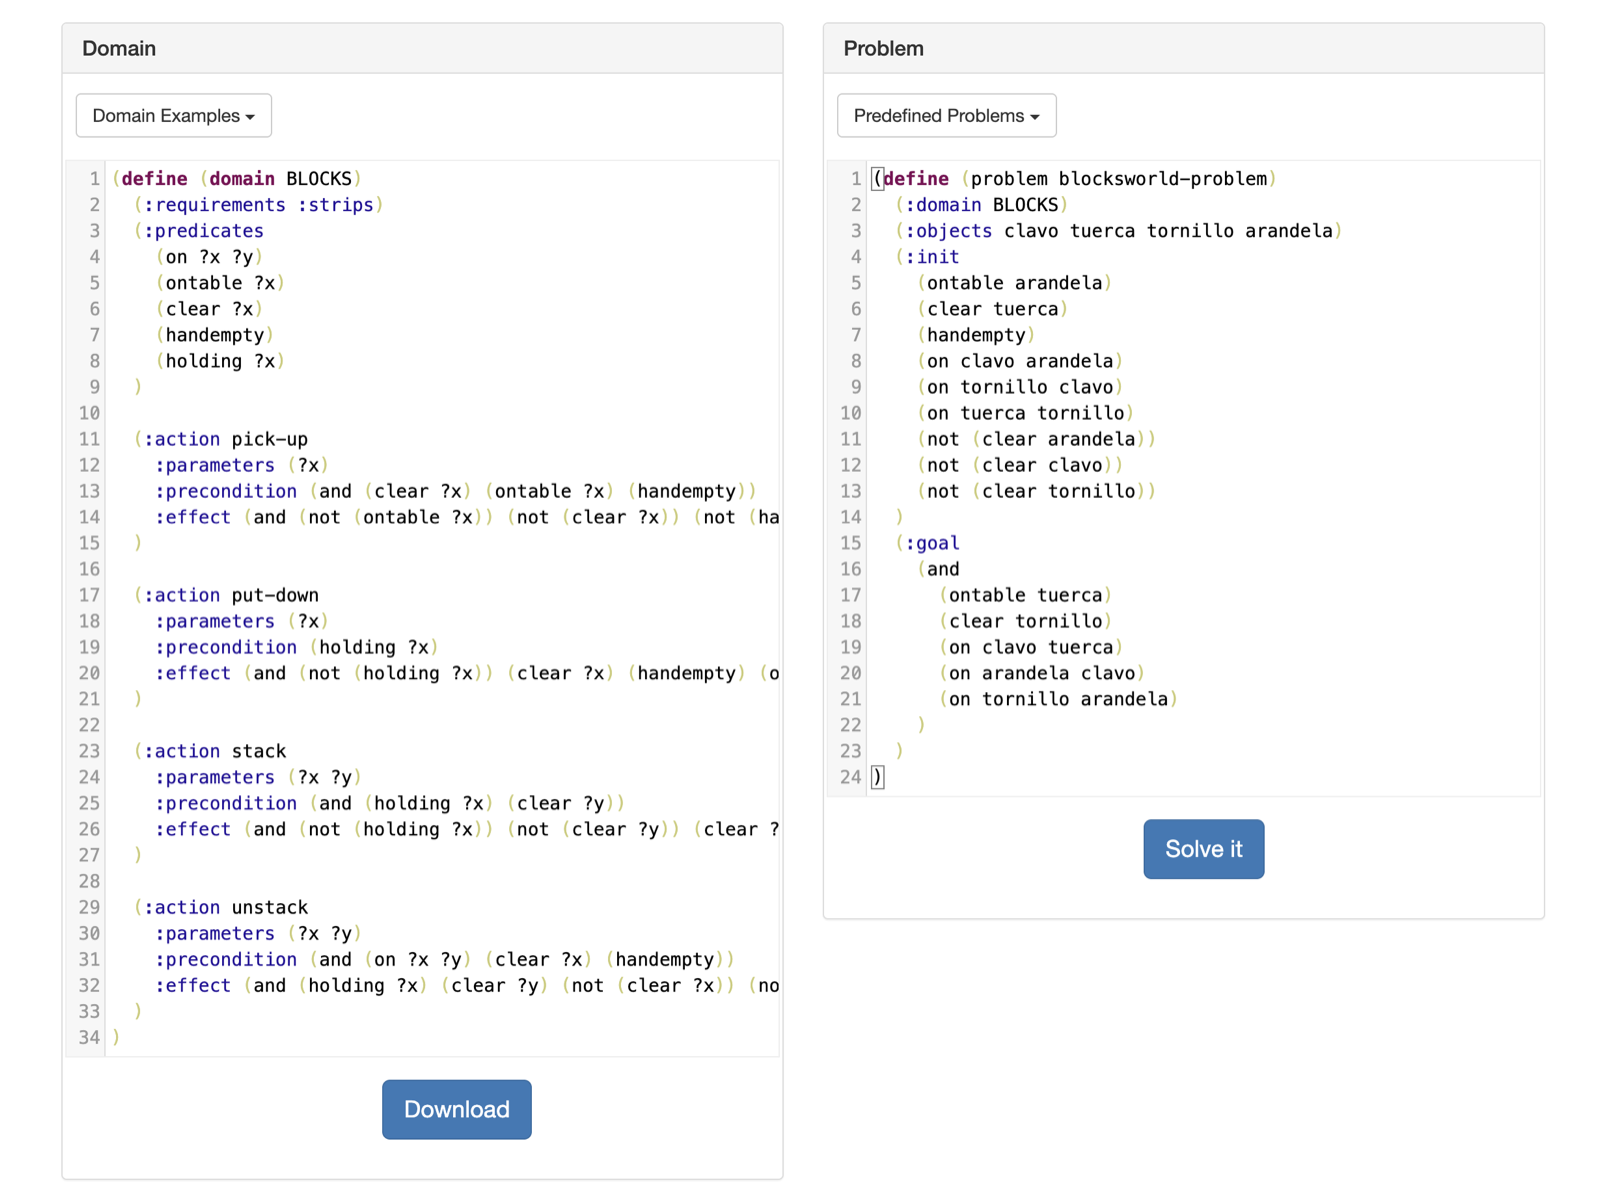The height and width of the screenshot is (1199, 1600).
Task: Click '(:requirements :strips)' in the domain editor
Action: (259, 205)
